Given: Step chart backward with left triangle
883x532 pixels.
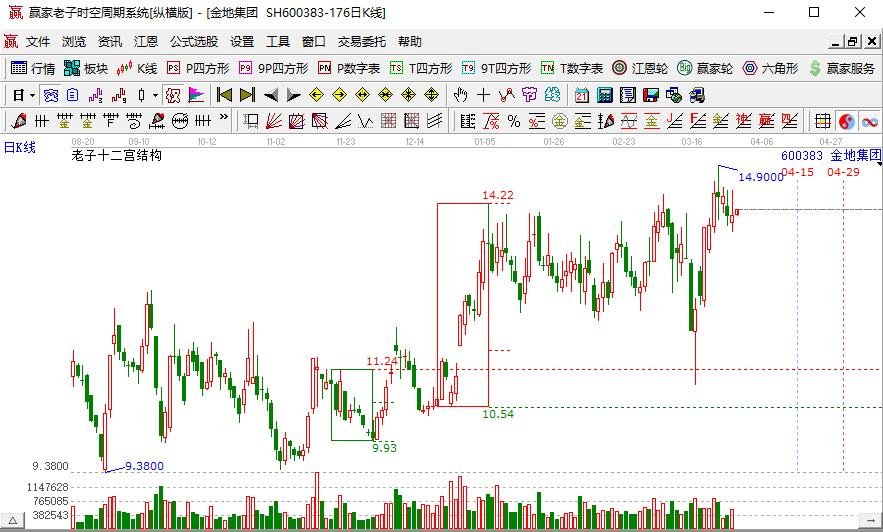Looking at the screenshot, I should 271,95.
